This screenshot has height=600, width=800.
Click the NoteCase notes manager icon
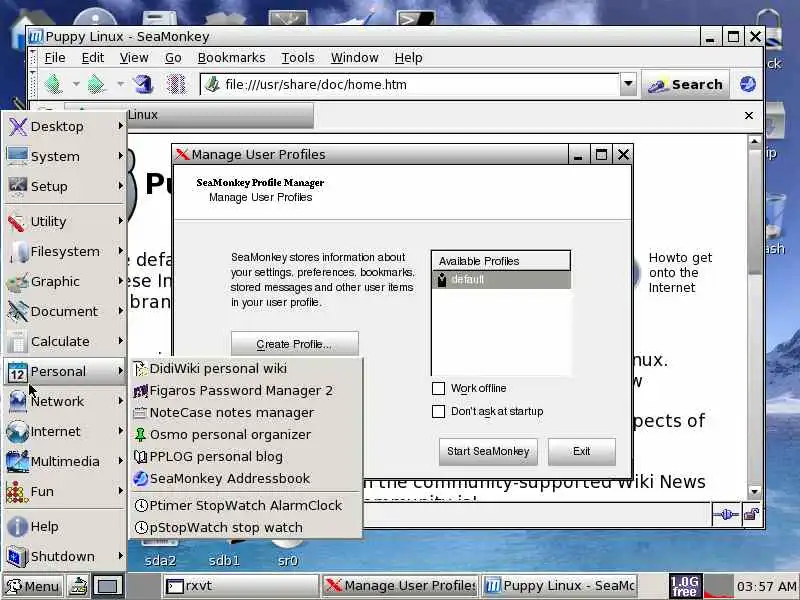pyautogui.click(x=140, y=413)
